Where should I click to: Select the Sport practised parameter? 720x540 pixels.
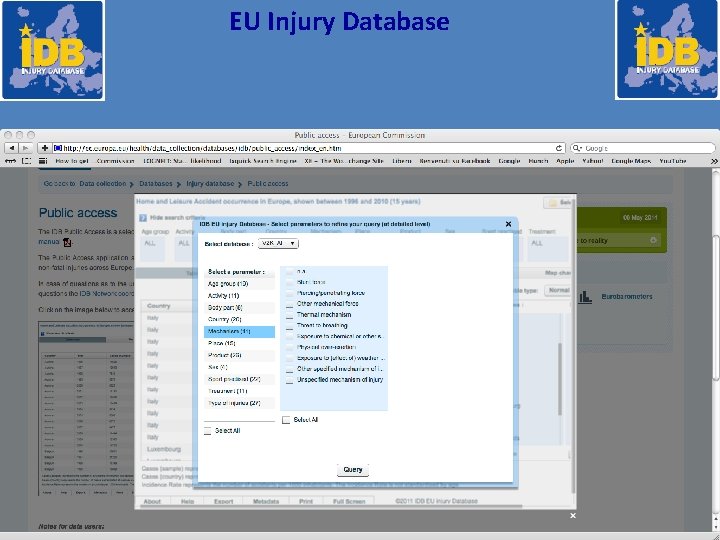pyautogui.click(x=239, y=379)
